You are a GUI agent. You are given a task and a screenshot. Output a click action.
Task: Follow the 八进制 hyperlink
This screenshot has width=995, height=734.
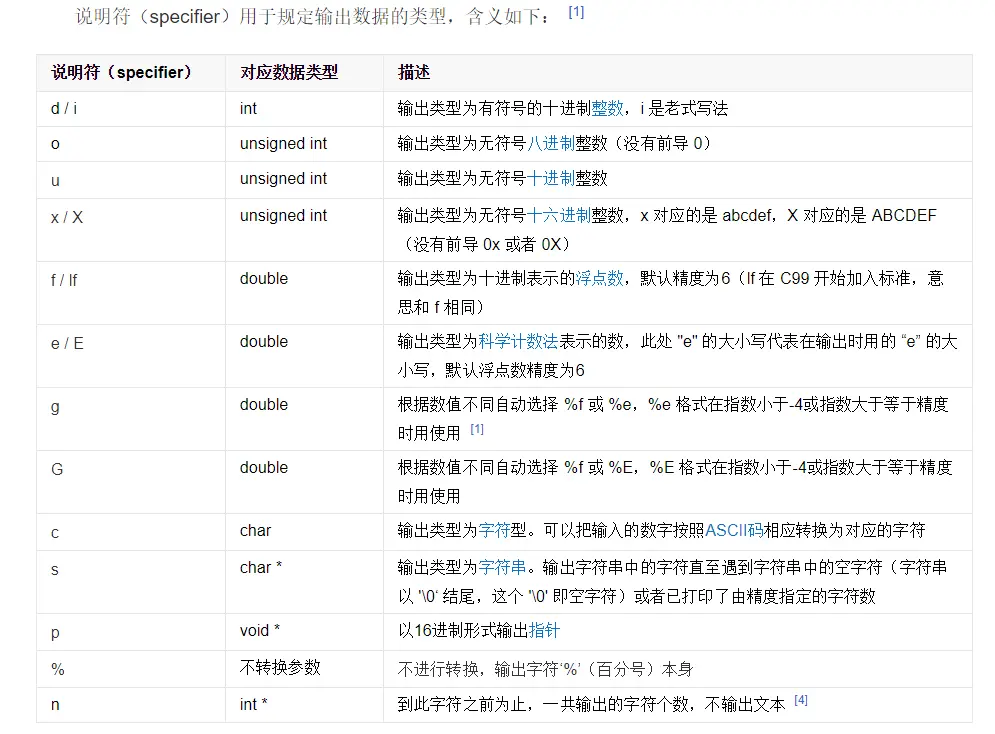point(551,143)
